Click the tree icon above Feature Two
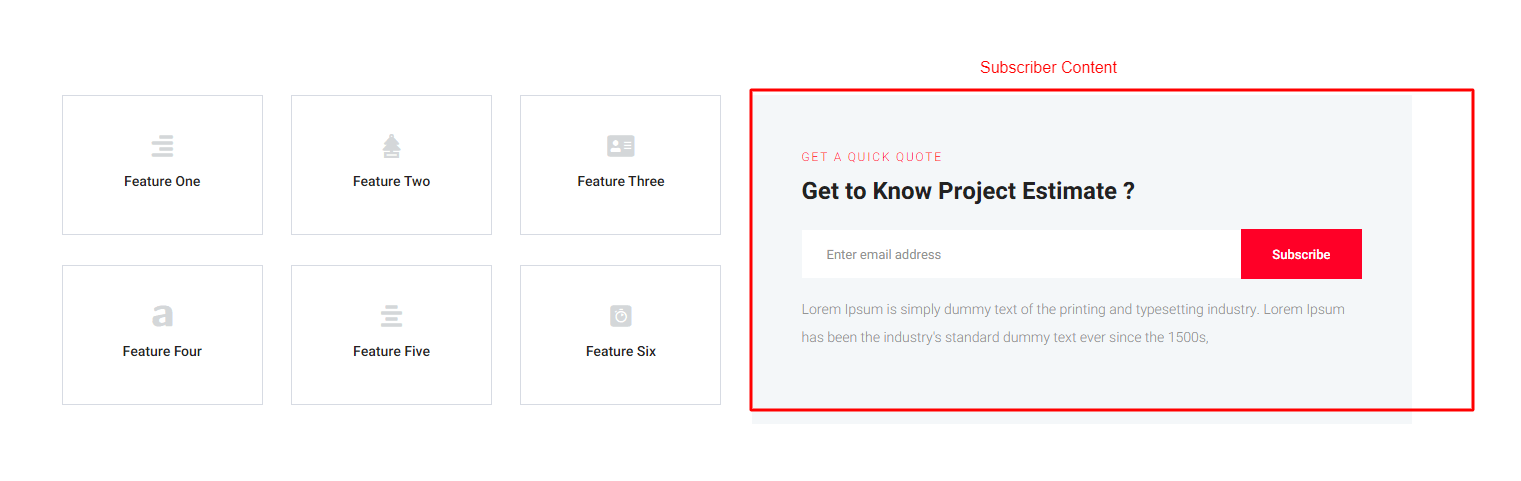This screenshot has height=481, width=1521. click(x=391, y=146)
